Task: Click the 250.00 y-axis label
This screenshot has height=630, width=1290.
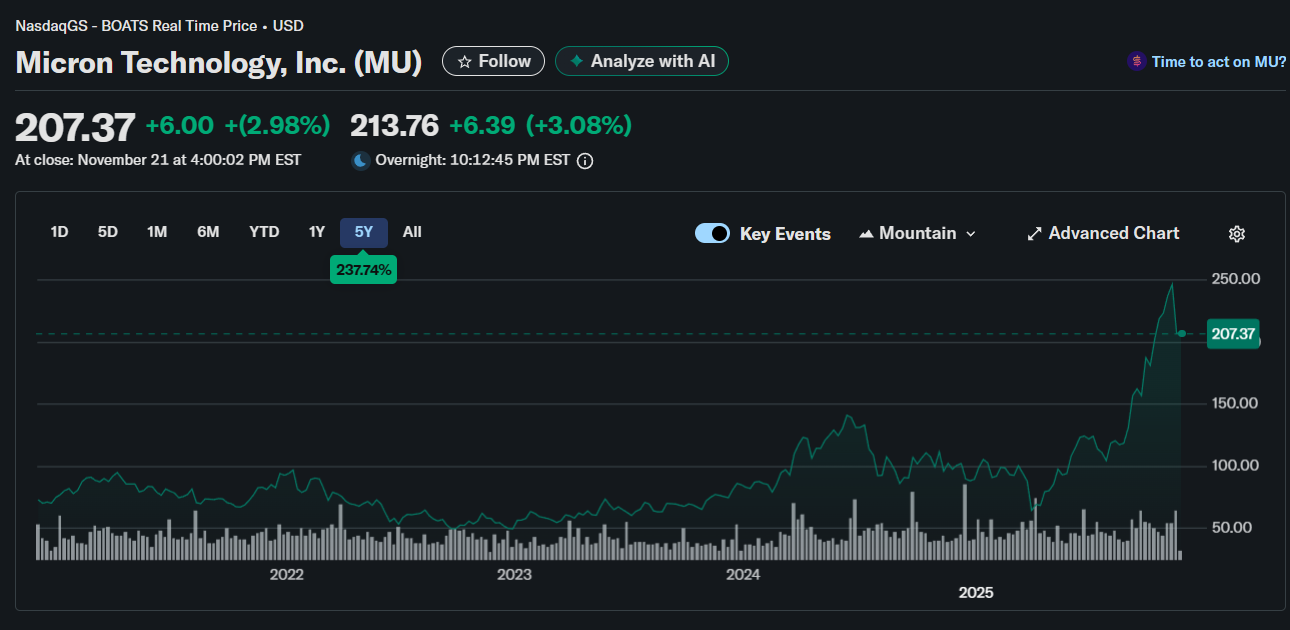Action: pos(1234,279)
